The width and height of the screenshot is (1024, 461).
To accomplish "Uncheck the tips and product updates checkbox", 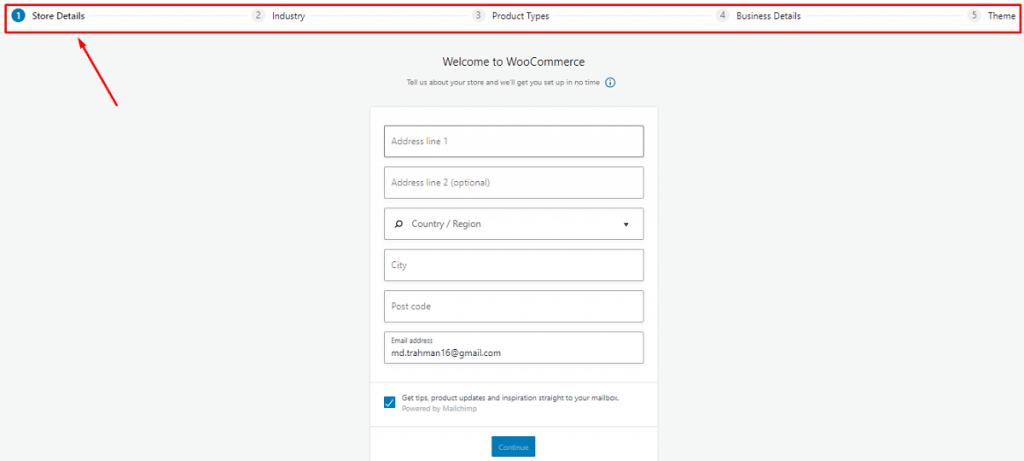I will [389, 402].
